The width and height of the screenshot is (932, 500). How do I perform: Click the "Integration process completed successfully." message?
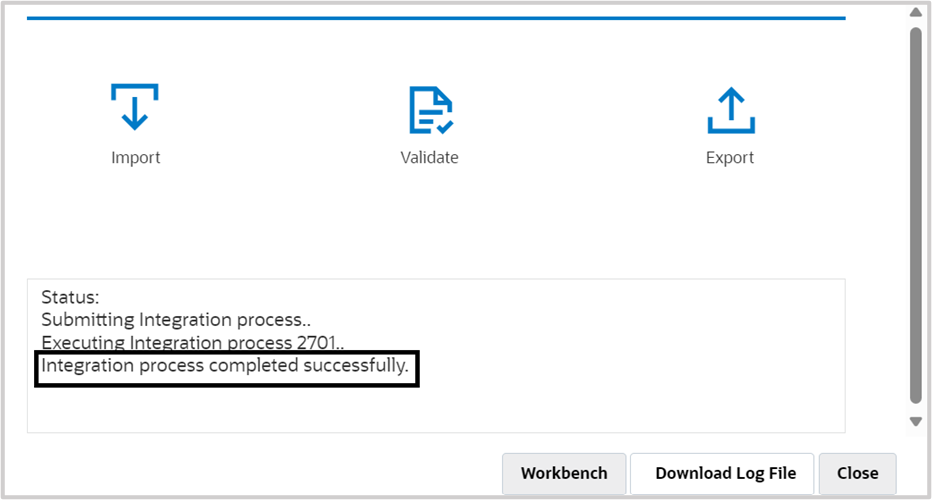pyautogui.click(x=225, y=366)
